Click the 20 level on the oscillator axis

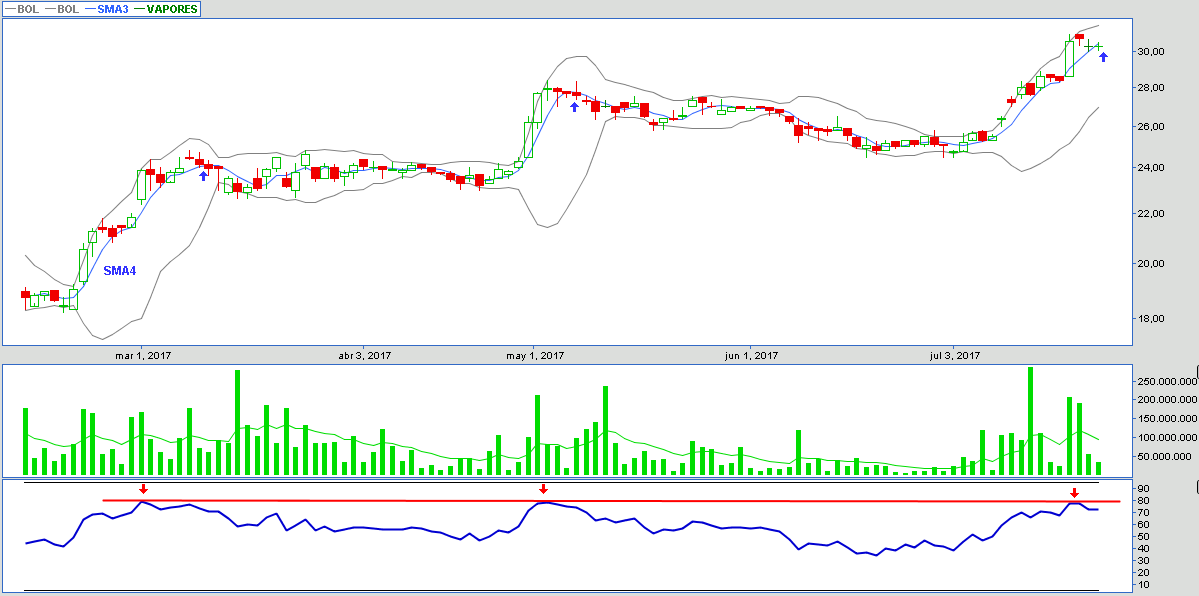coord(1145,572)
